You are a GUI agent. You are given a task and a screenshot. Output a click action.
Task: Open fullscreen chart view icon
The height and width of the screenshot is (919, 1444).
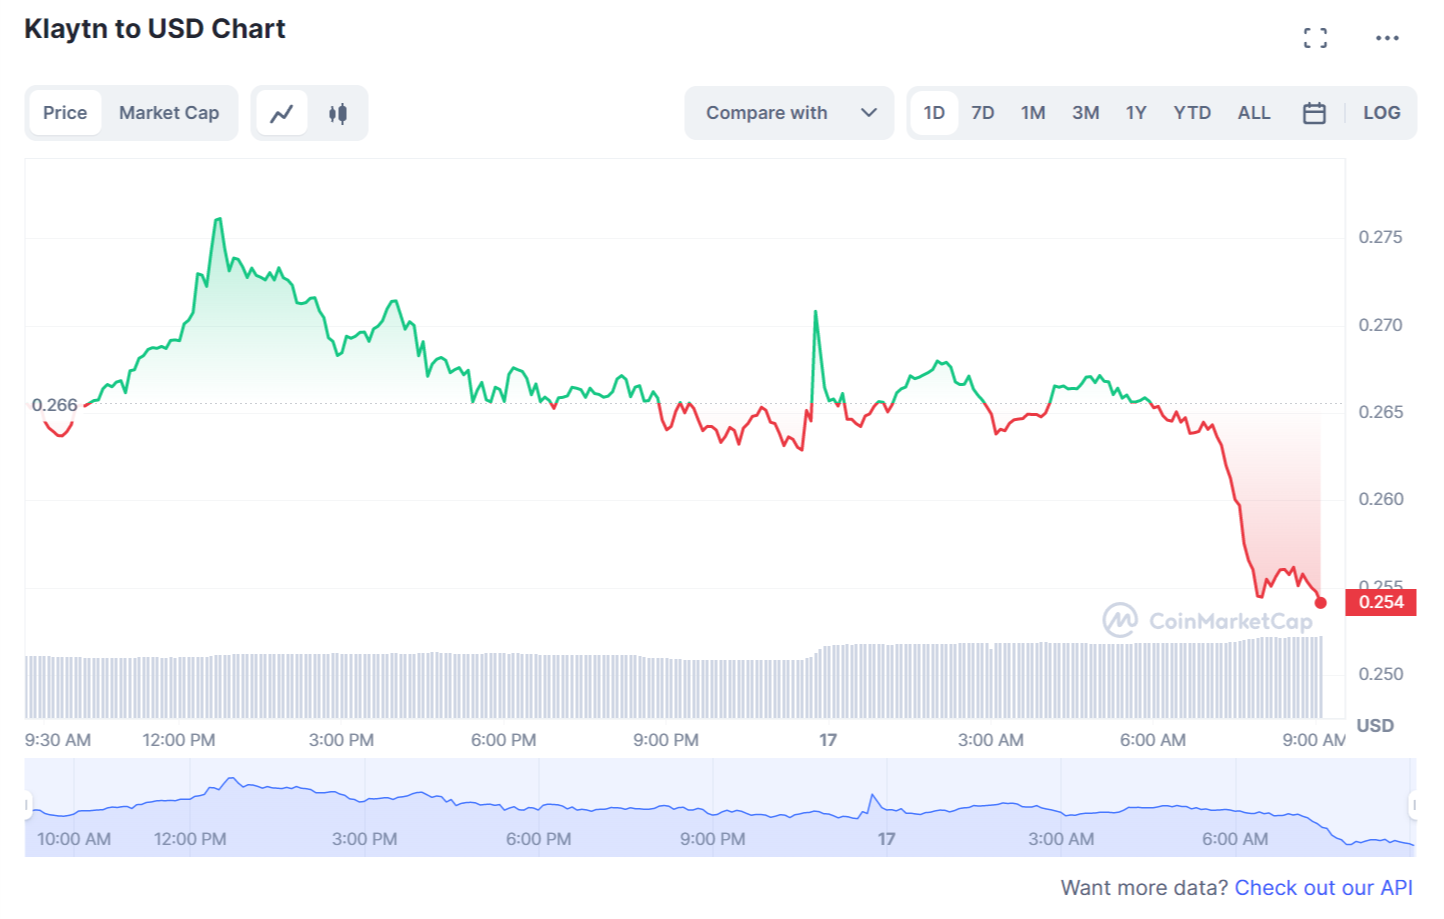pyautogui.click(x=1315, y=38)
